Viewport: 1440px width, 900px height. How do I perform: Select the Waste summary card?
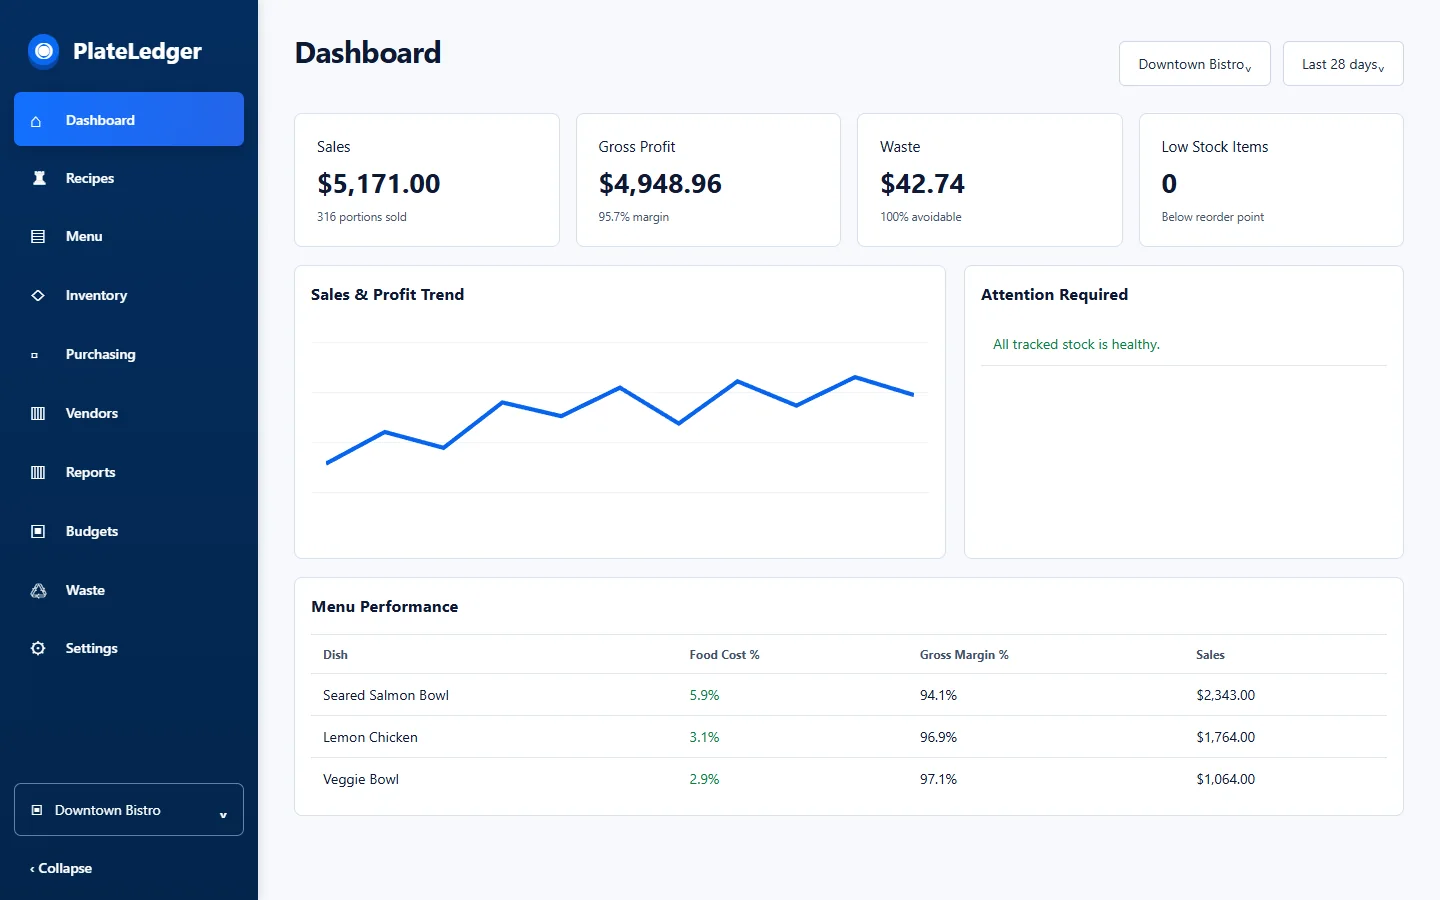(x=990, y=180)
